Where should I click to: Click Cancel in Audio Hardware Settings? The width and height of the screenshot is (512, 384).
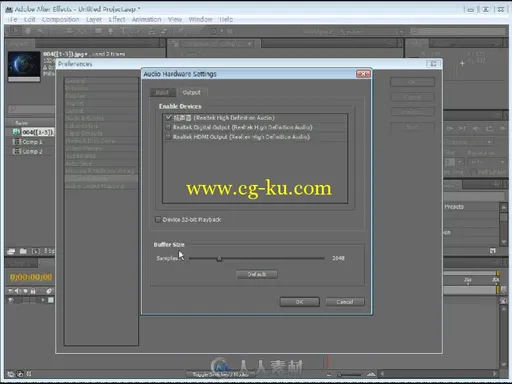[x=345, y=302]
